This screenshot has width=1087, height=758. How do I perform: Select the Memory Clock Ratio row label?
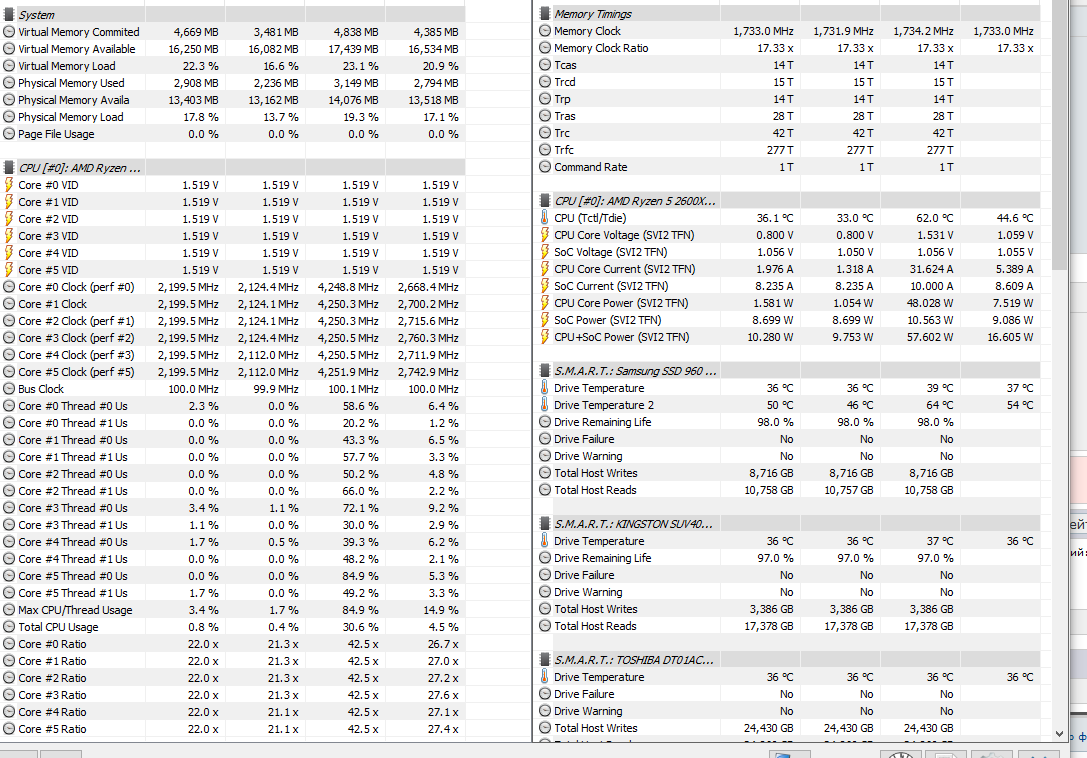[x=601, y=48]
